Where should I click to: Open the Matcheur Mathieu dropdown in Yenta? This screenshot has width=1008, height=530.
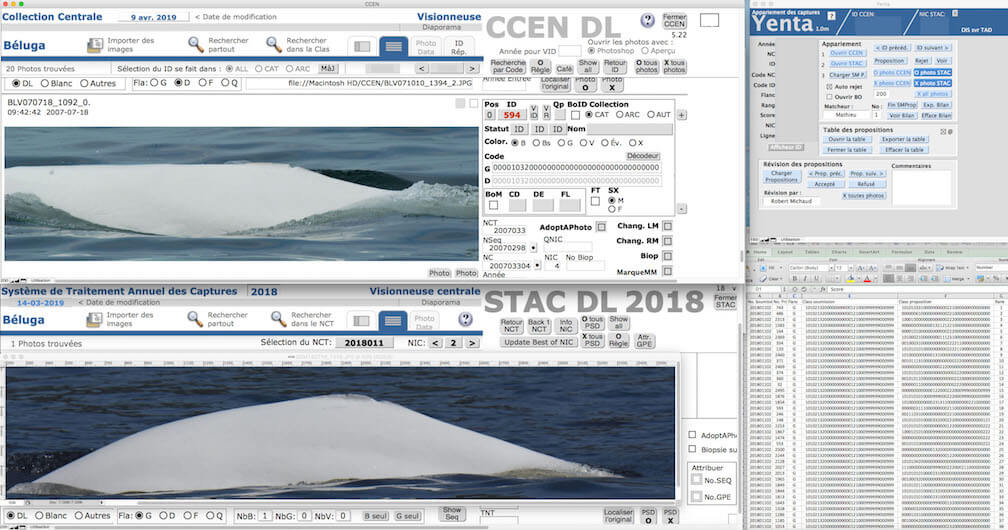coord(845,114)
